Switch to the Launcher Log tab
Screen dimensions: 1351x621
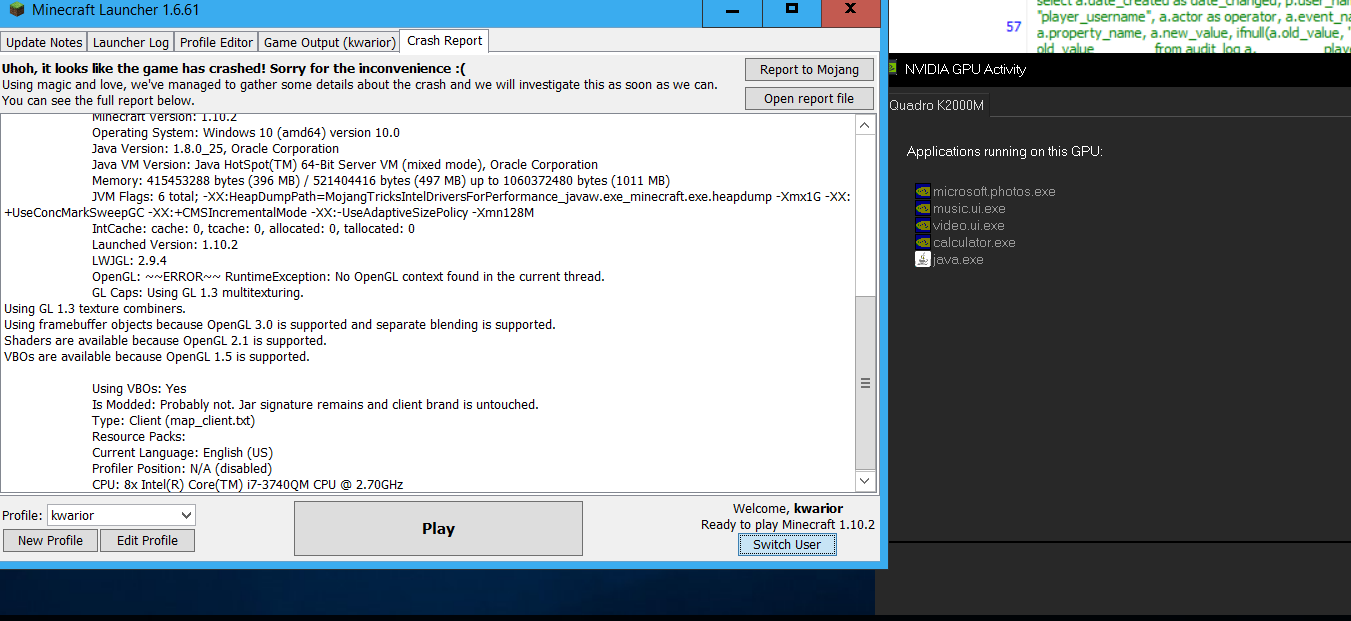click(131, 42)
